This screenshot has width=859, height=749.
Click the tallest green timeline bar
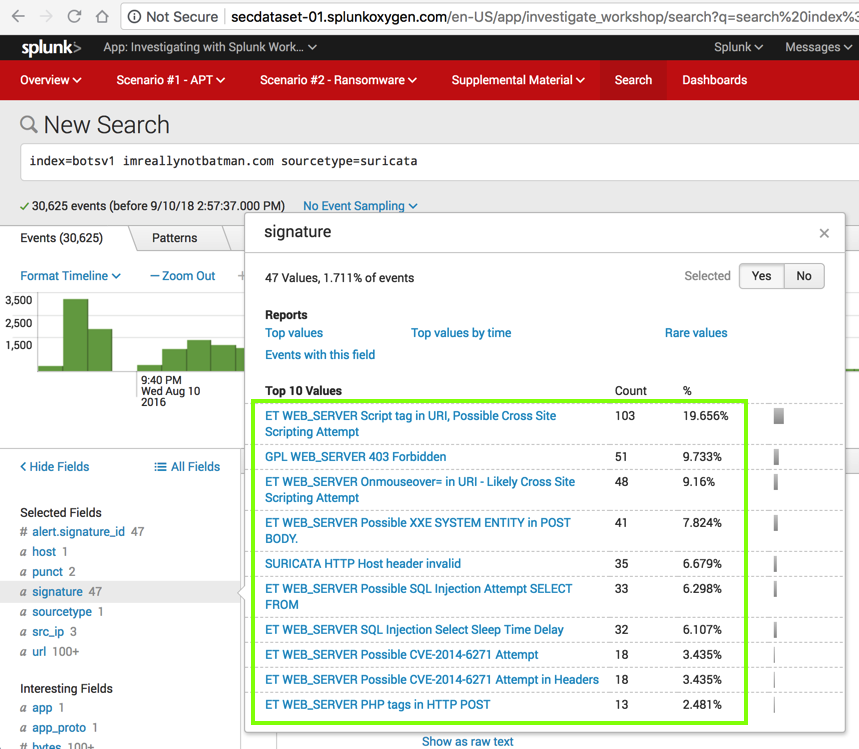(76, 335)
